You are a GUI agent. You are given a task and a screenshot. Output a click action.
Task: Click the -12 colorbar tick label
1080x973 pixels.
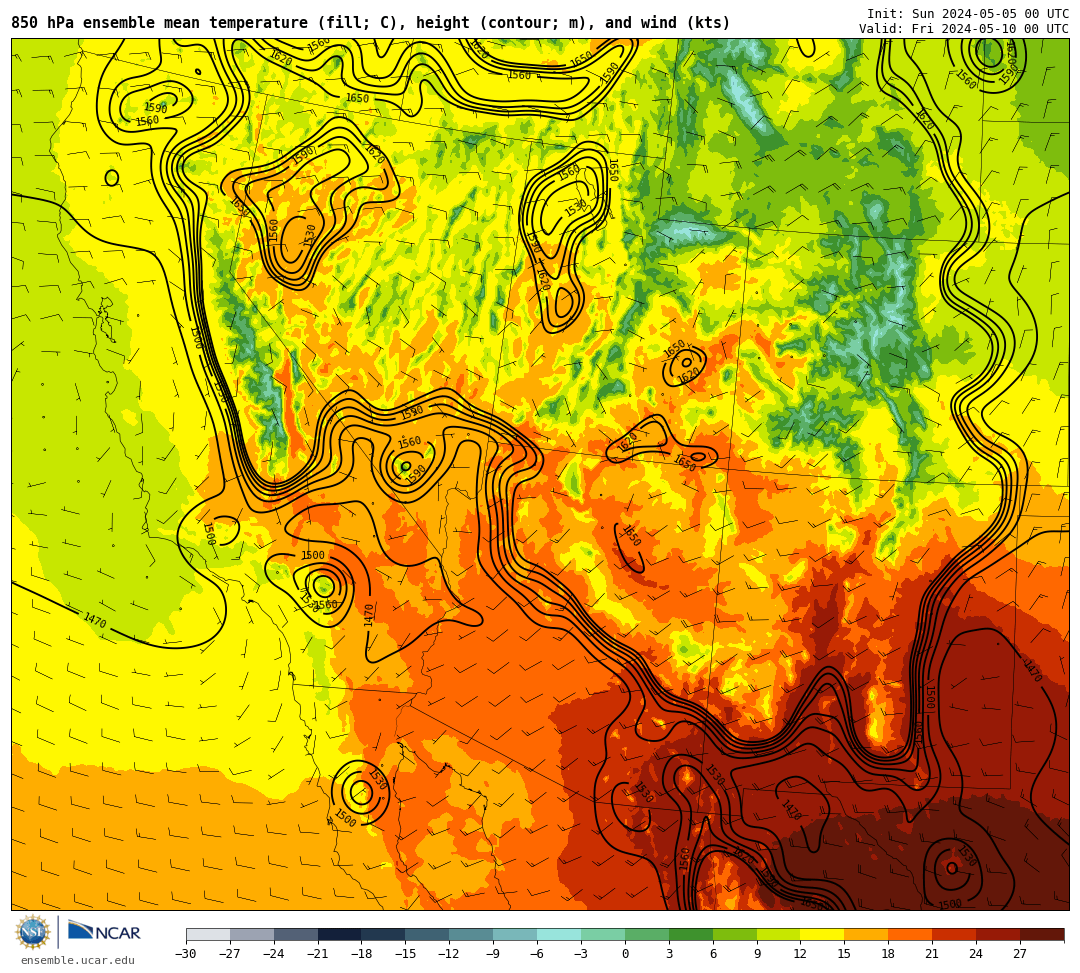[449, 954]
